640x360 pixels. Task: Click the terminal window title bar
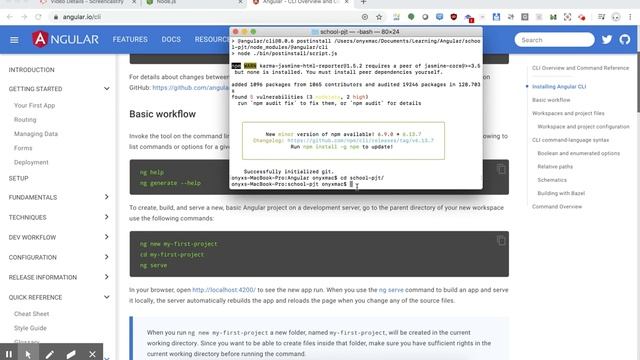[x=356, y=31]
